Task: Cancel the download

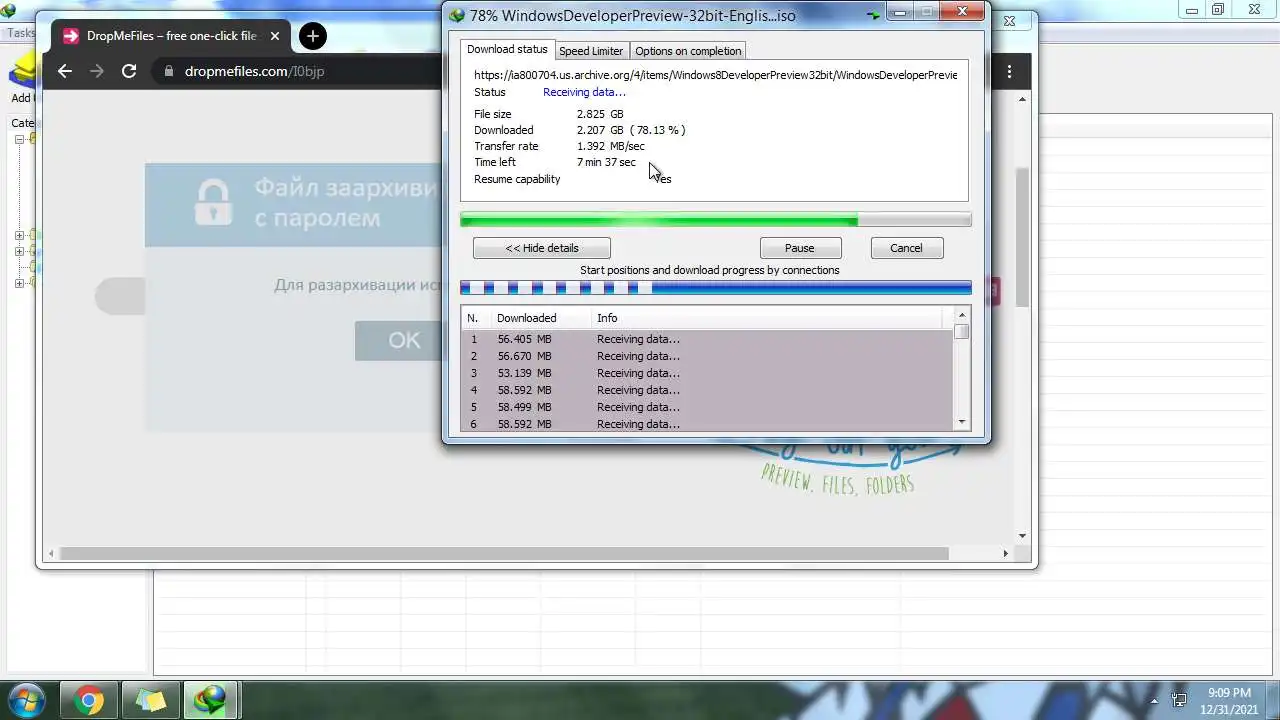Action: click(906, 248)
